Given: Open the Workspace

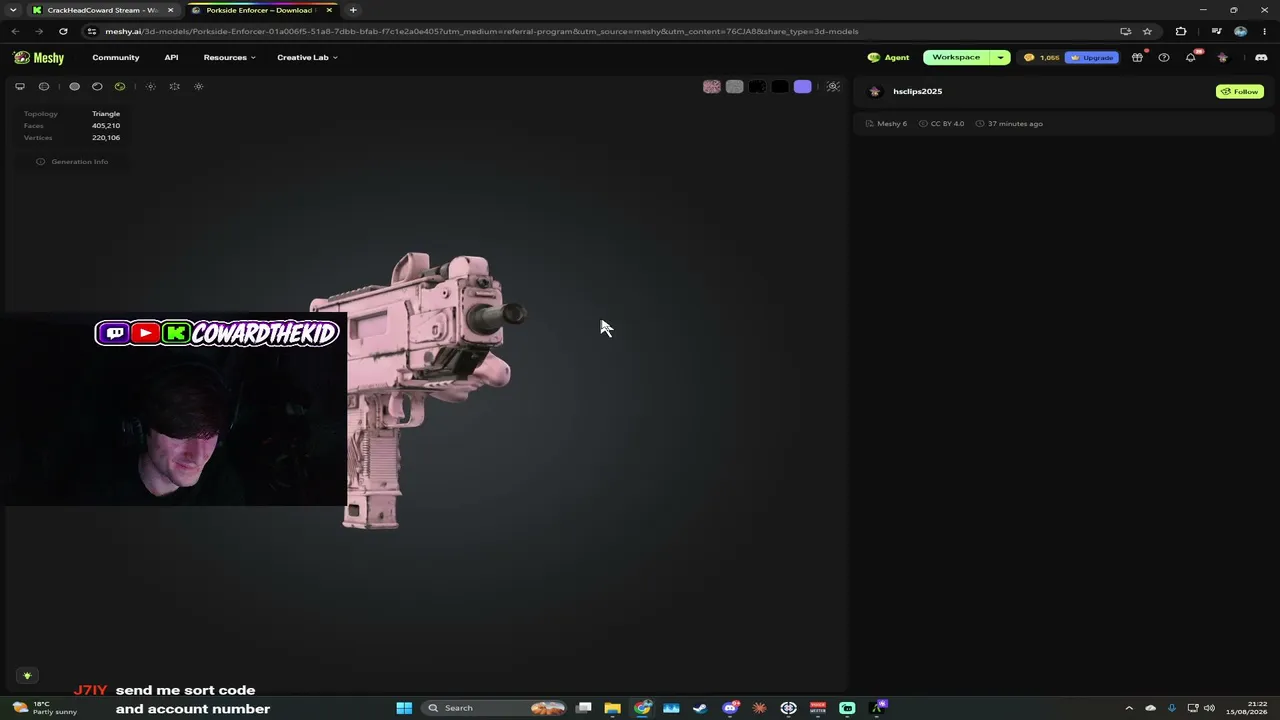Looking at the screenshot, I should tap(956, 58).
